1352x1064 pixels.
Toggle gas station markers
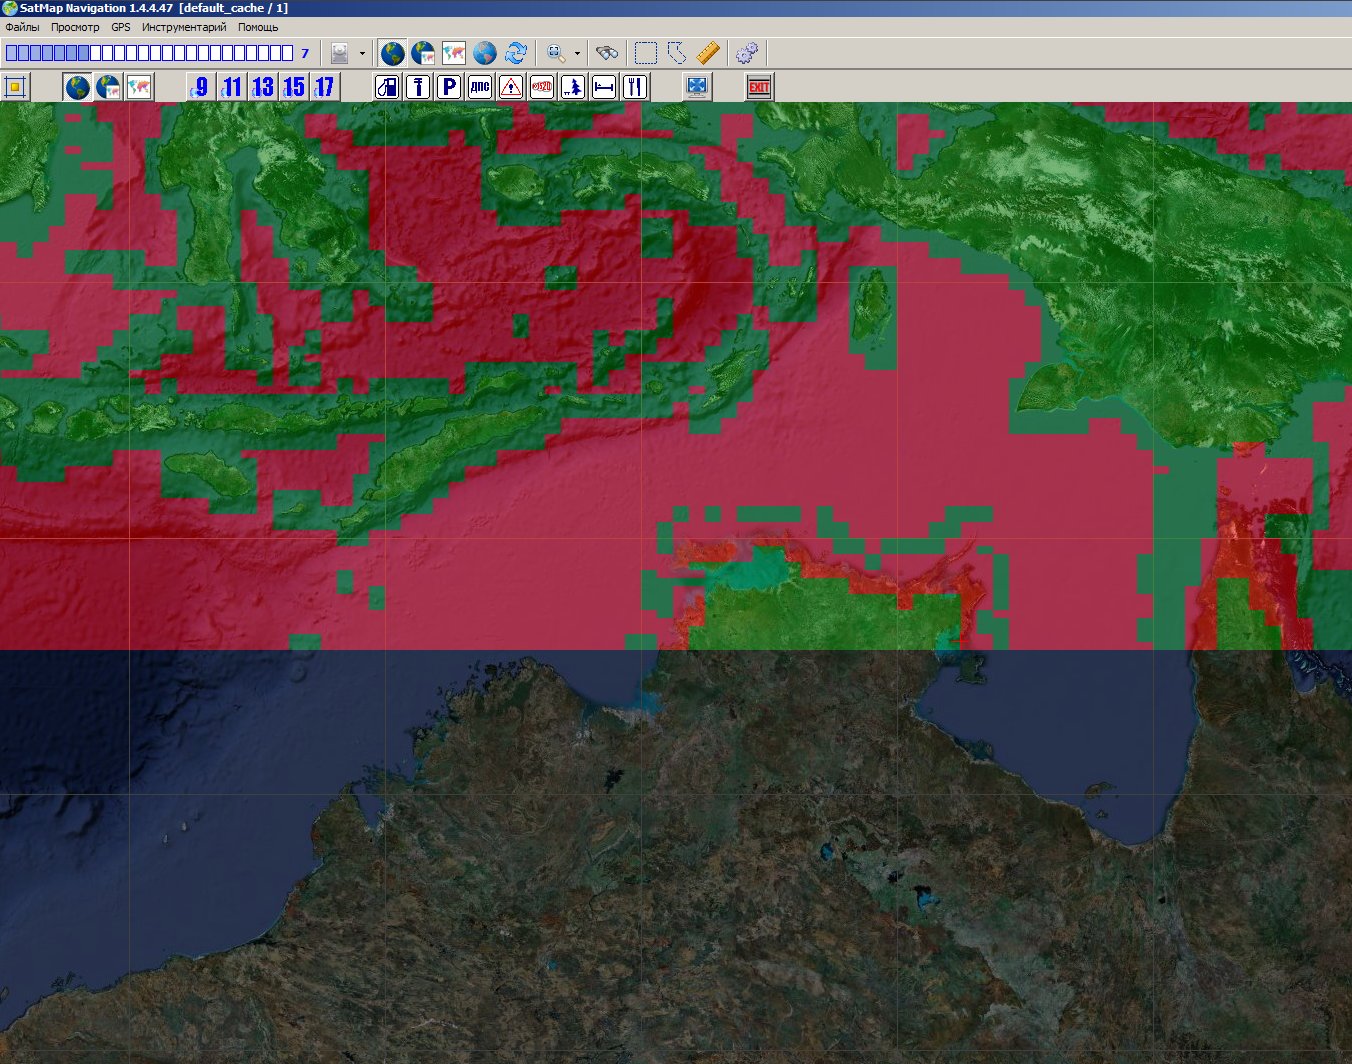tap(387, 87)
